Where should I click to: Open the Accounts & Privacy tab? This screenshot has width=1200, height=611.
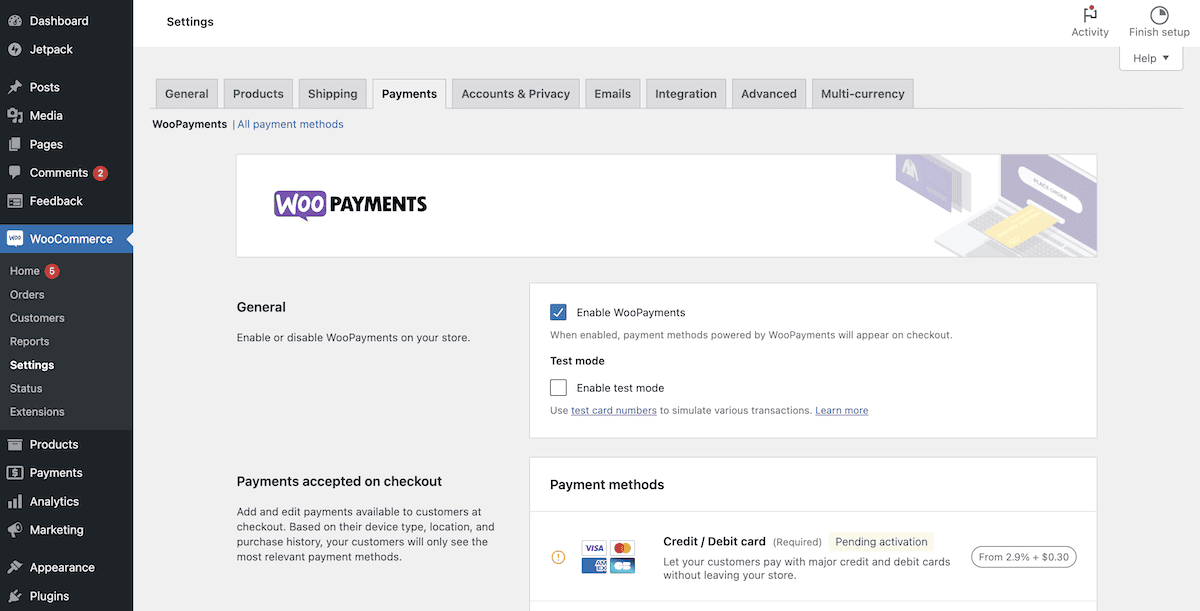click(515, 94)
